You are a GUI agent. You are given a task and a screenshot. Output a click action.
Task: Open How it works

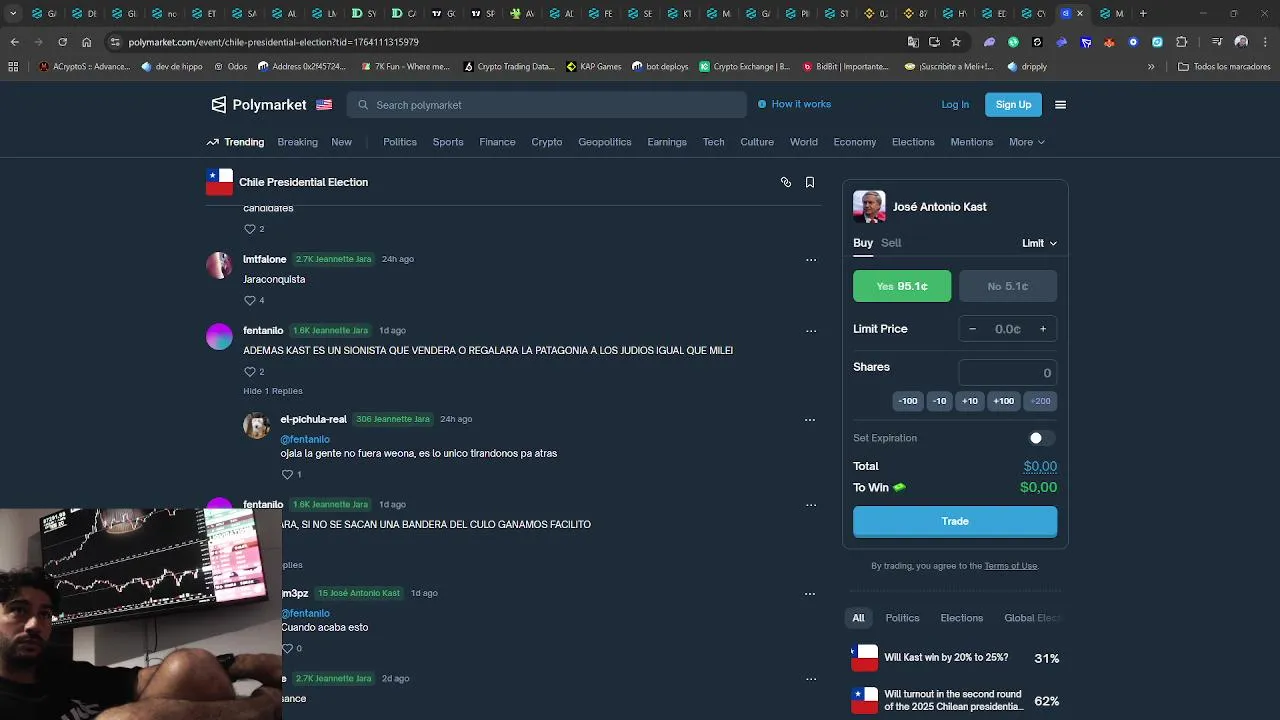coord(794,104)
